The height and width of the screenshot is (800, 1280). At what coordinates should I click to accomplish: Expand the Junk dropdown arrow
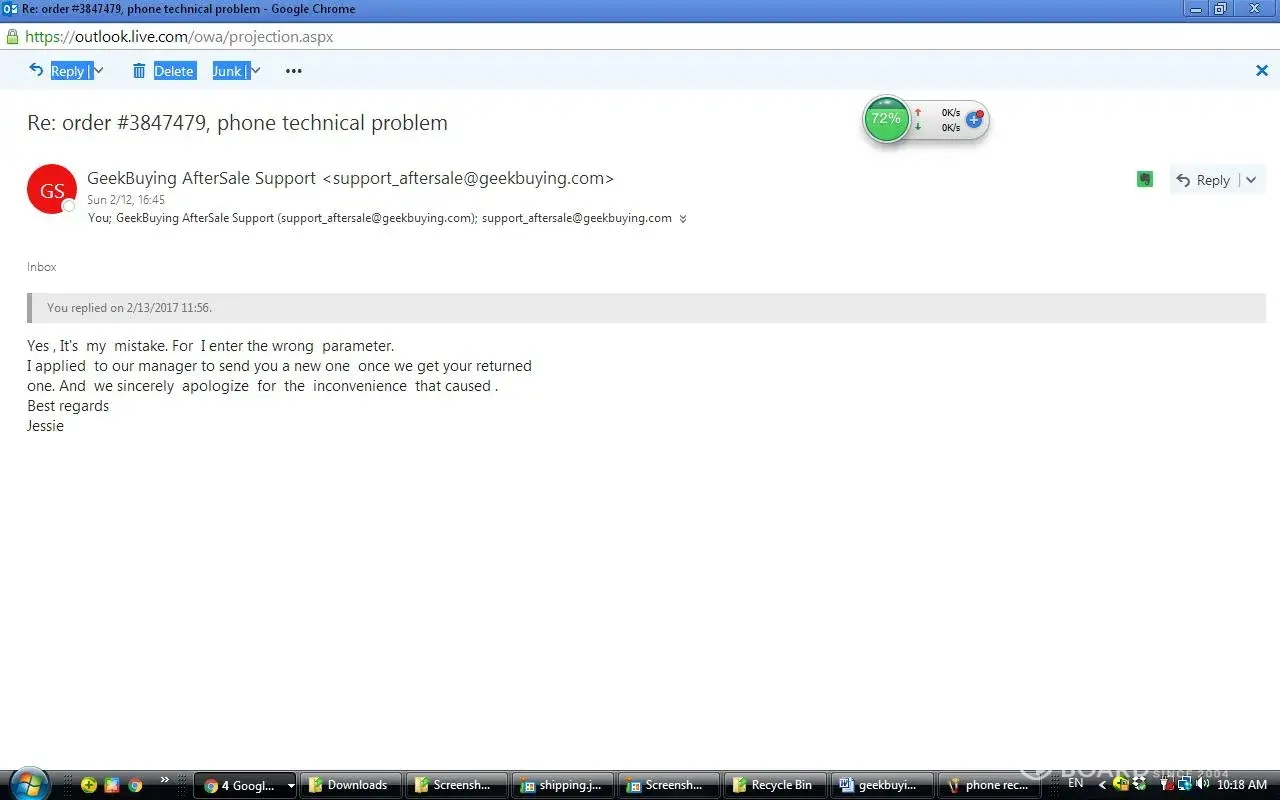(x=256, y=71)
